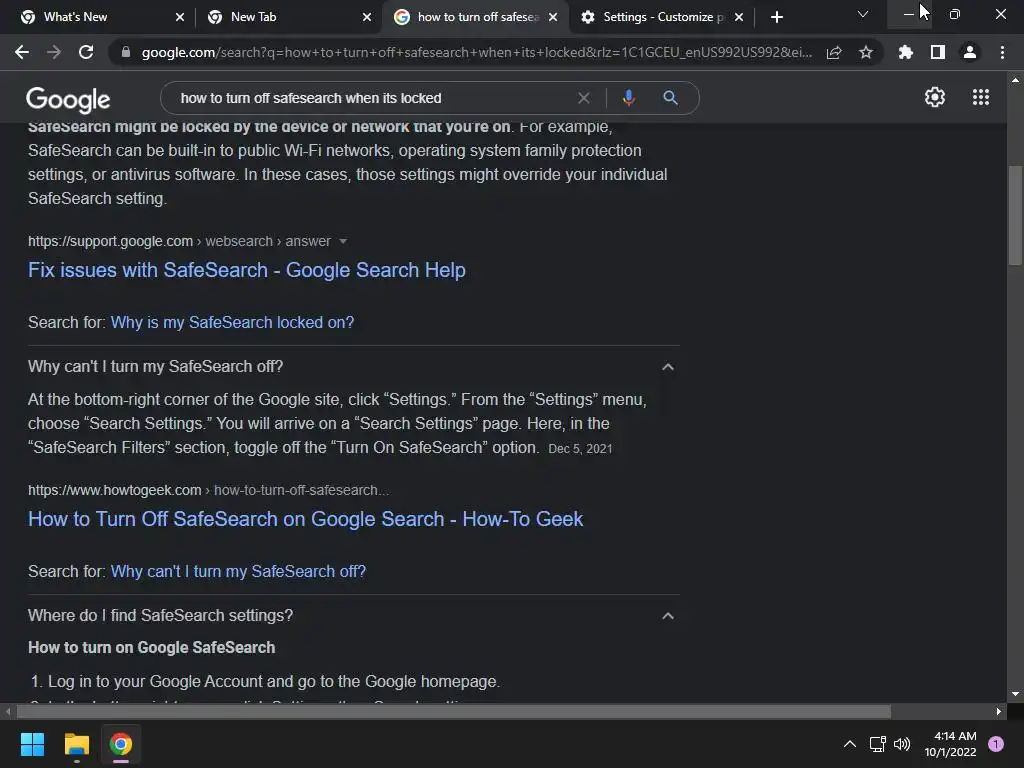Image resolution: width=1024 pixels, height=768 pixels.
Task: Click the Chrome taskbar icon
Action: (x=121, y=744)
